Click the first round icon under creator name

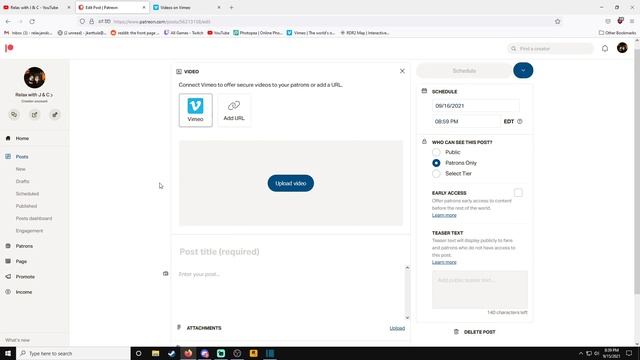[x=14, y=115]
